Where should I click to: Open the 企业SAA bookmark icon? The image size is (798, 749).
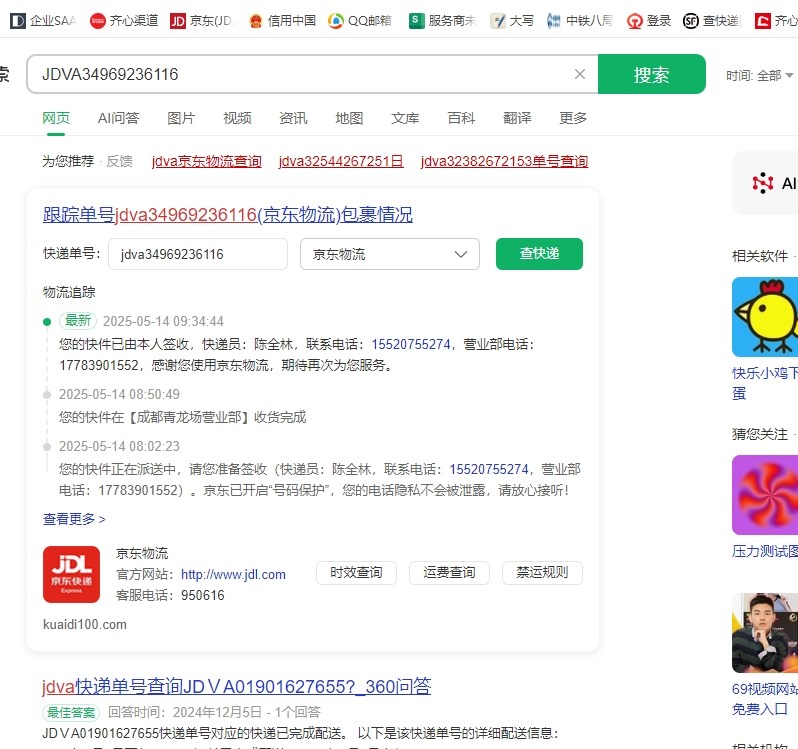coord(18,21)
